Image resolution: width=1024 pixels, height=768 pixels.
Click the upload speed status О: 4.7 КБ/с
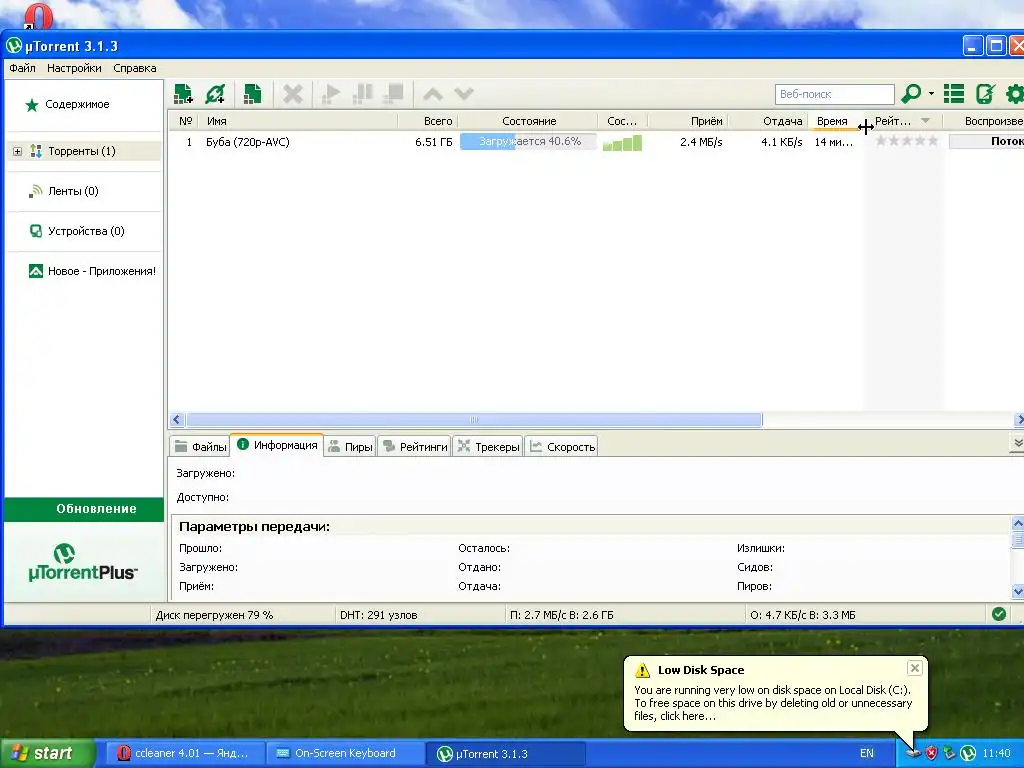coord(803,615)
